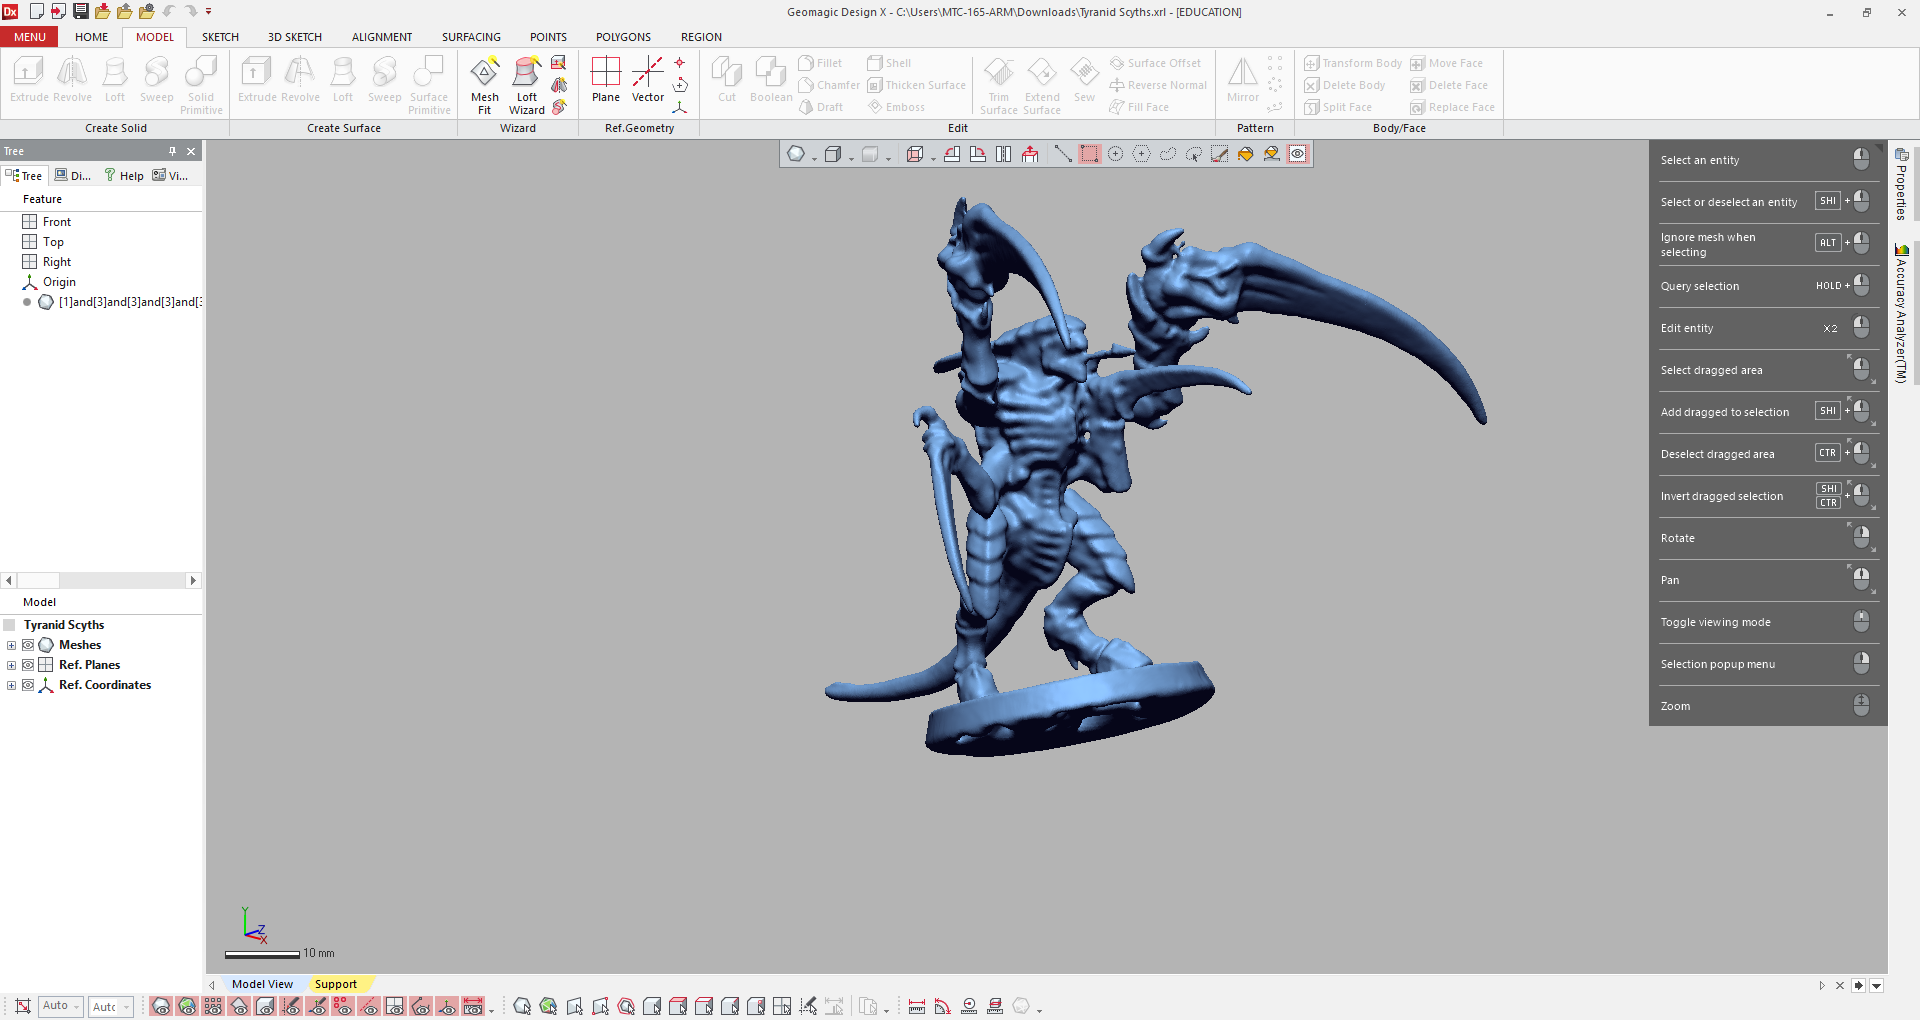
Task: Click the flip viewpoint icon in view toolbar
Action: [x=1003, y=154]
